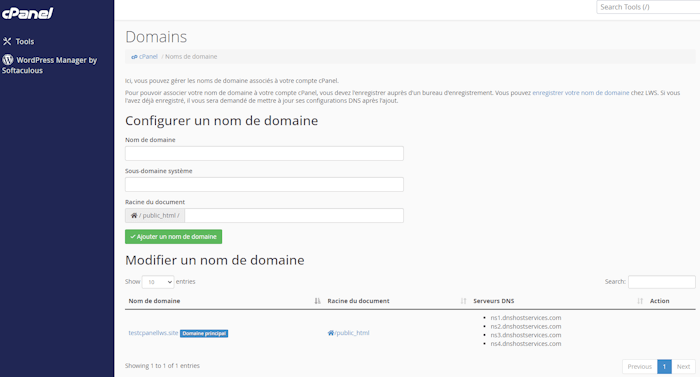
Task: Open 'enregistrer votre nom de domaine' link
Action: pyautogui.click(x=580, y=93)
